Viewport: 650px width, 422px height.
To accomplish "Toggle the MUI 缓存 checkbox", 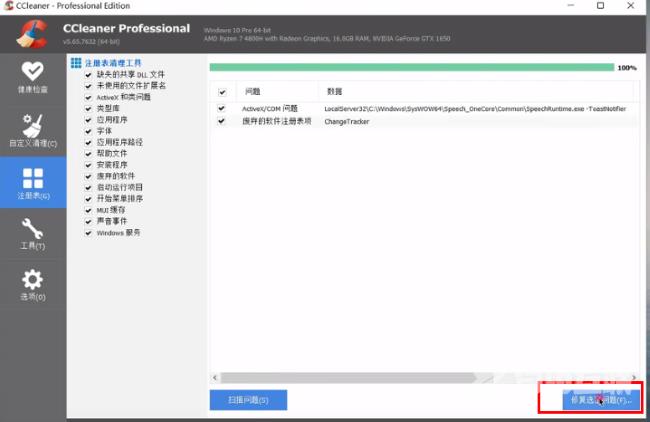I will click(88, 211).
